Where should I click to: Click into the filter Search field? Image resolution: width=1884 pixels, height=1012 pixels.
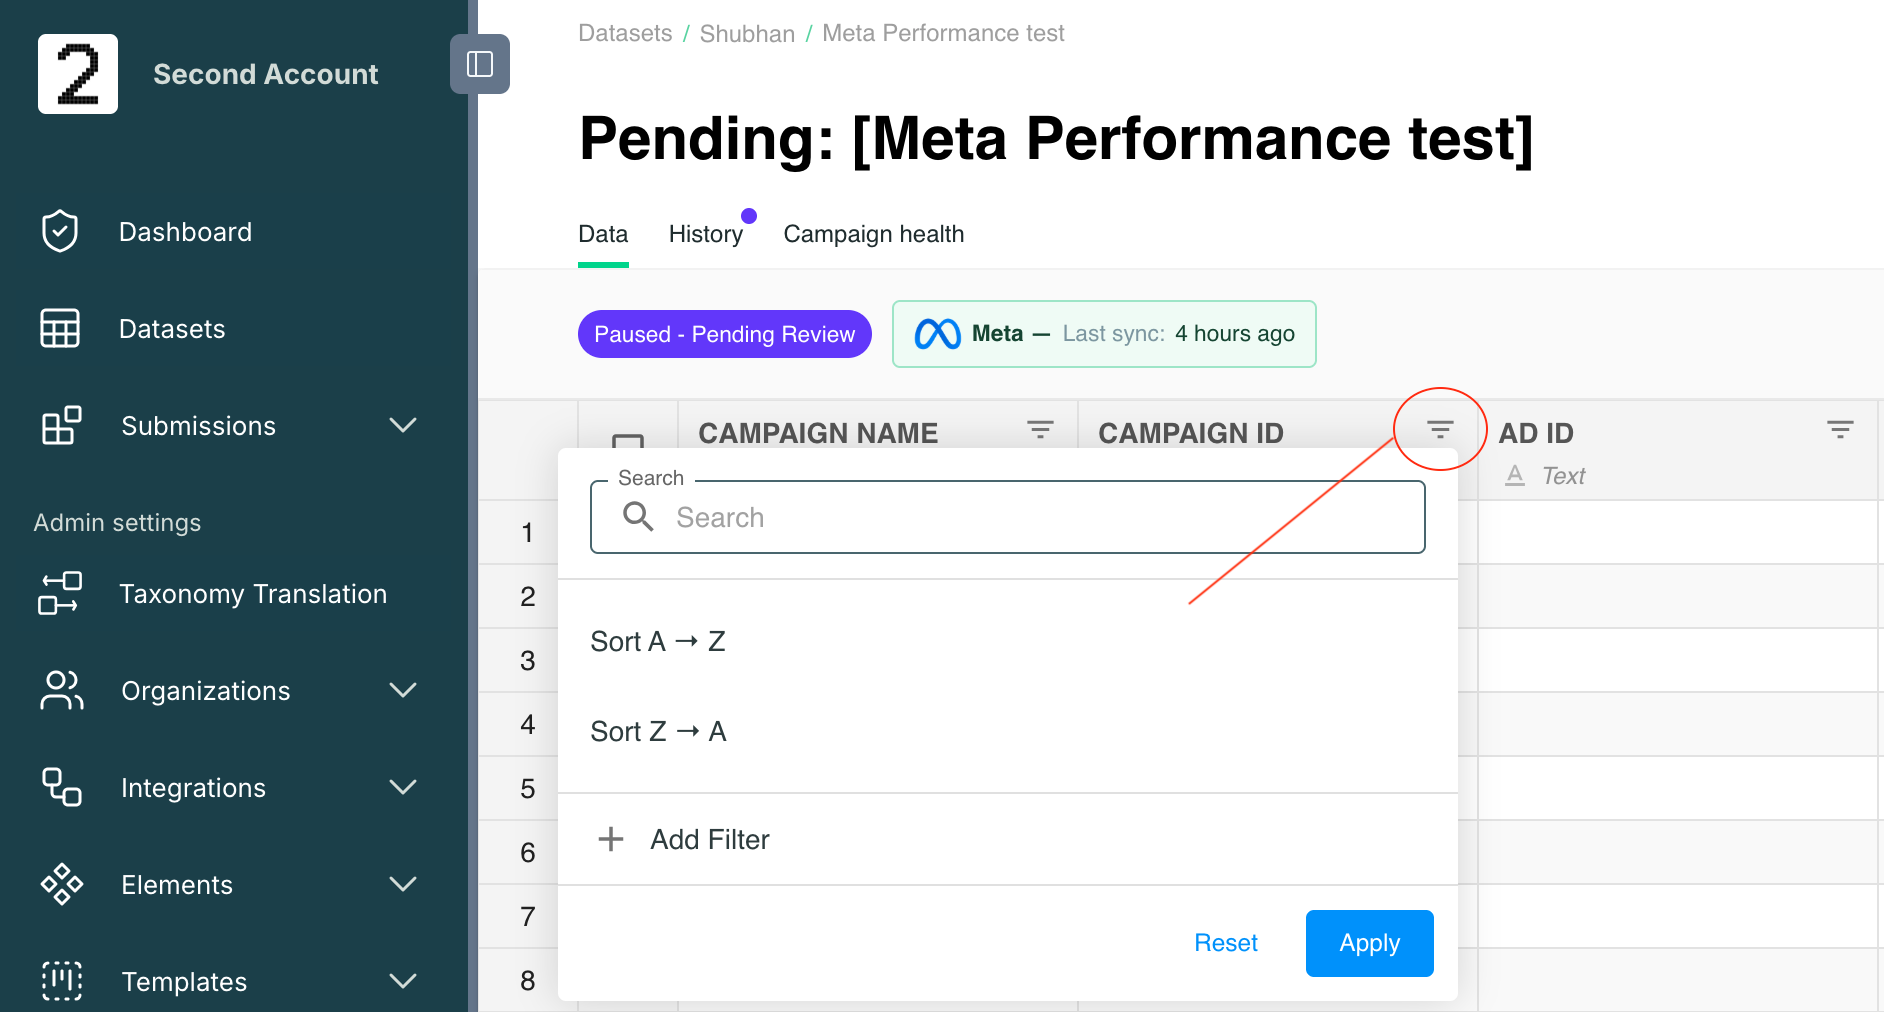[1008, 517]
